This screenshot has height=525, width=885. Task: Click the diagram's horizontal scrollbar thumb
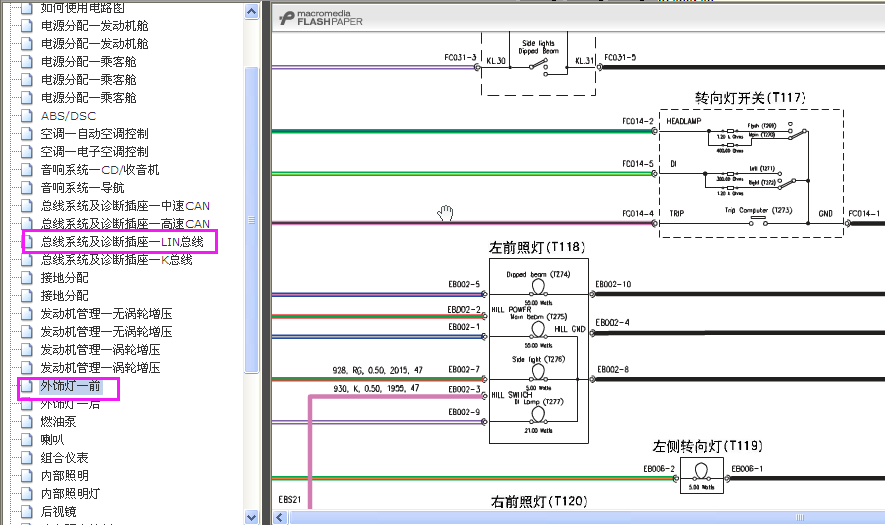(x=587, y=517)
